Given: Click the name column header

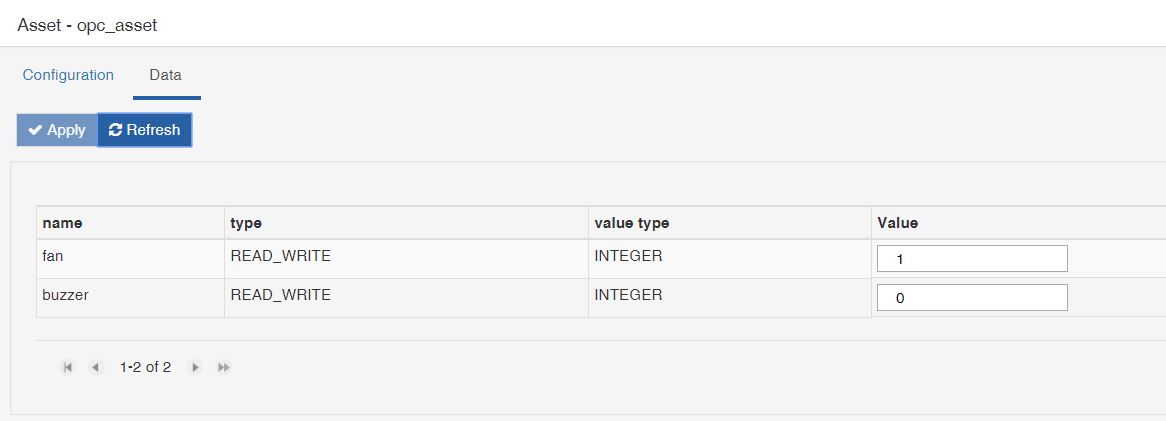Looking at the screenshot, I should click(130, 223).
